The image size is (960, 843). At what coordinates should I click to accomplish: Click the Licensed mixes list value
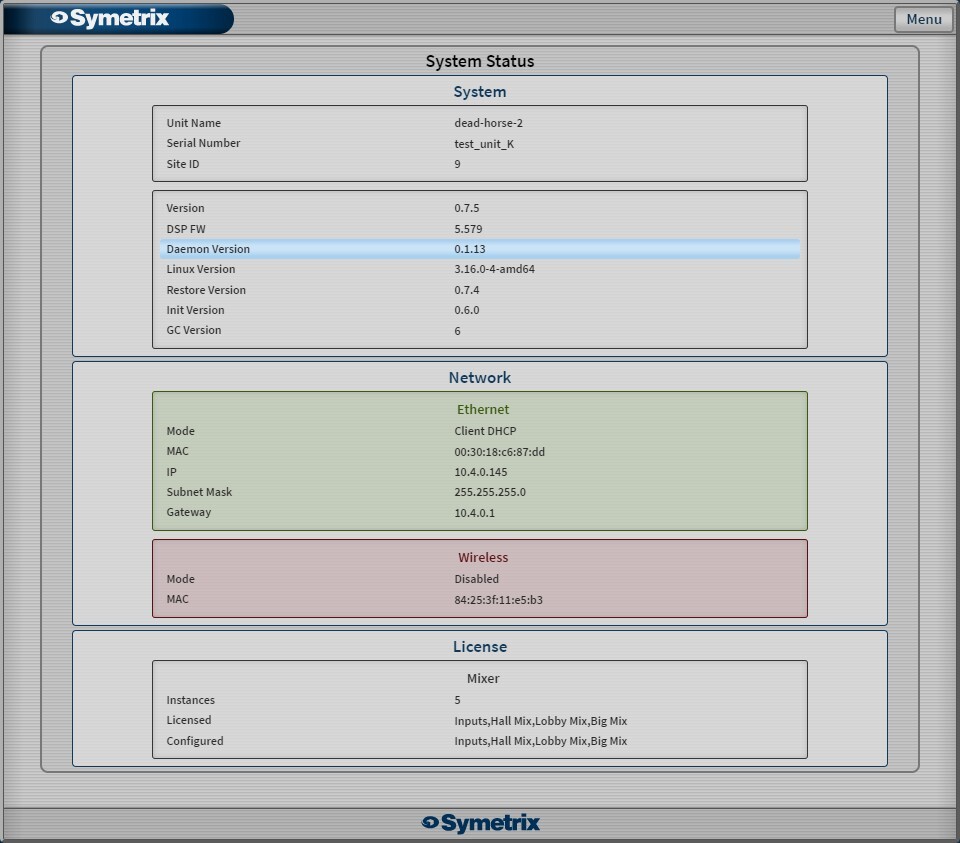(540, 721)
